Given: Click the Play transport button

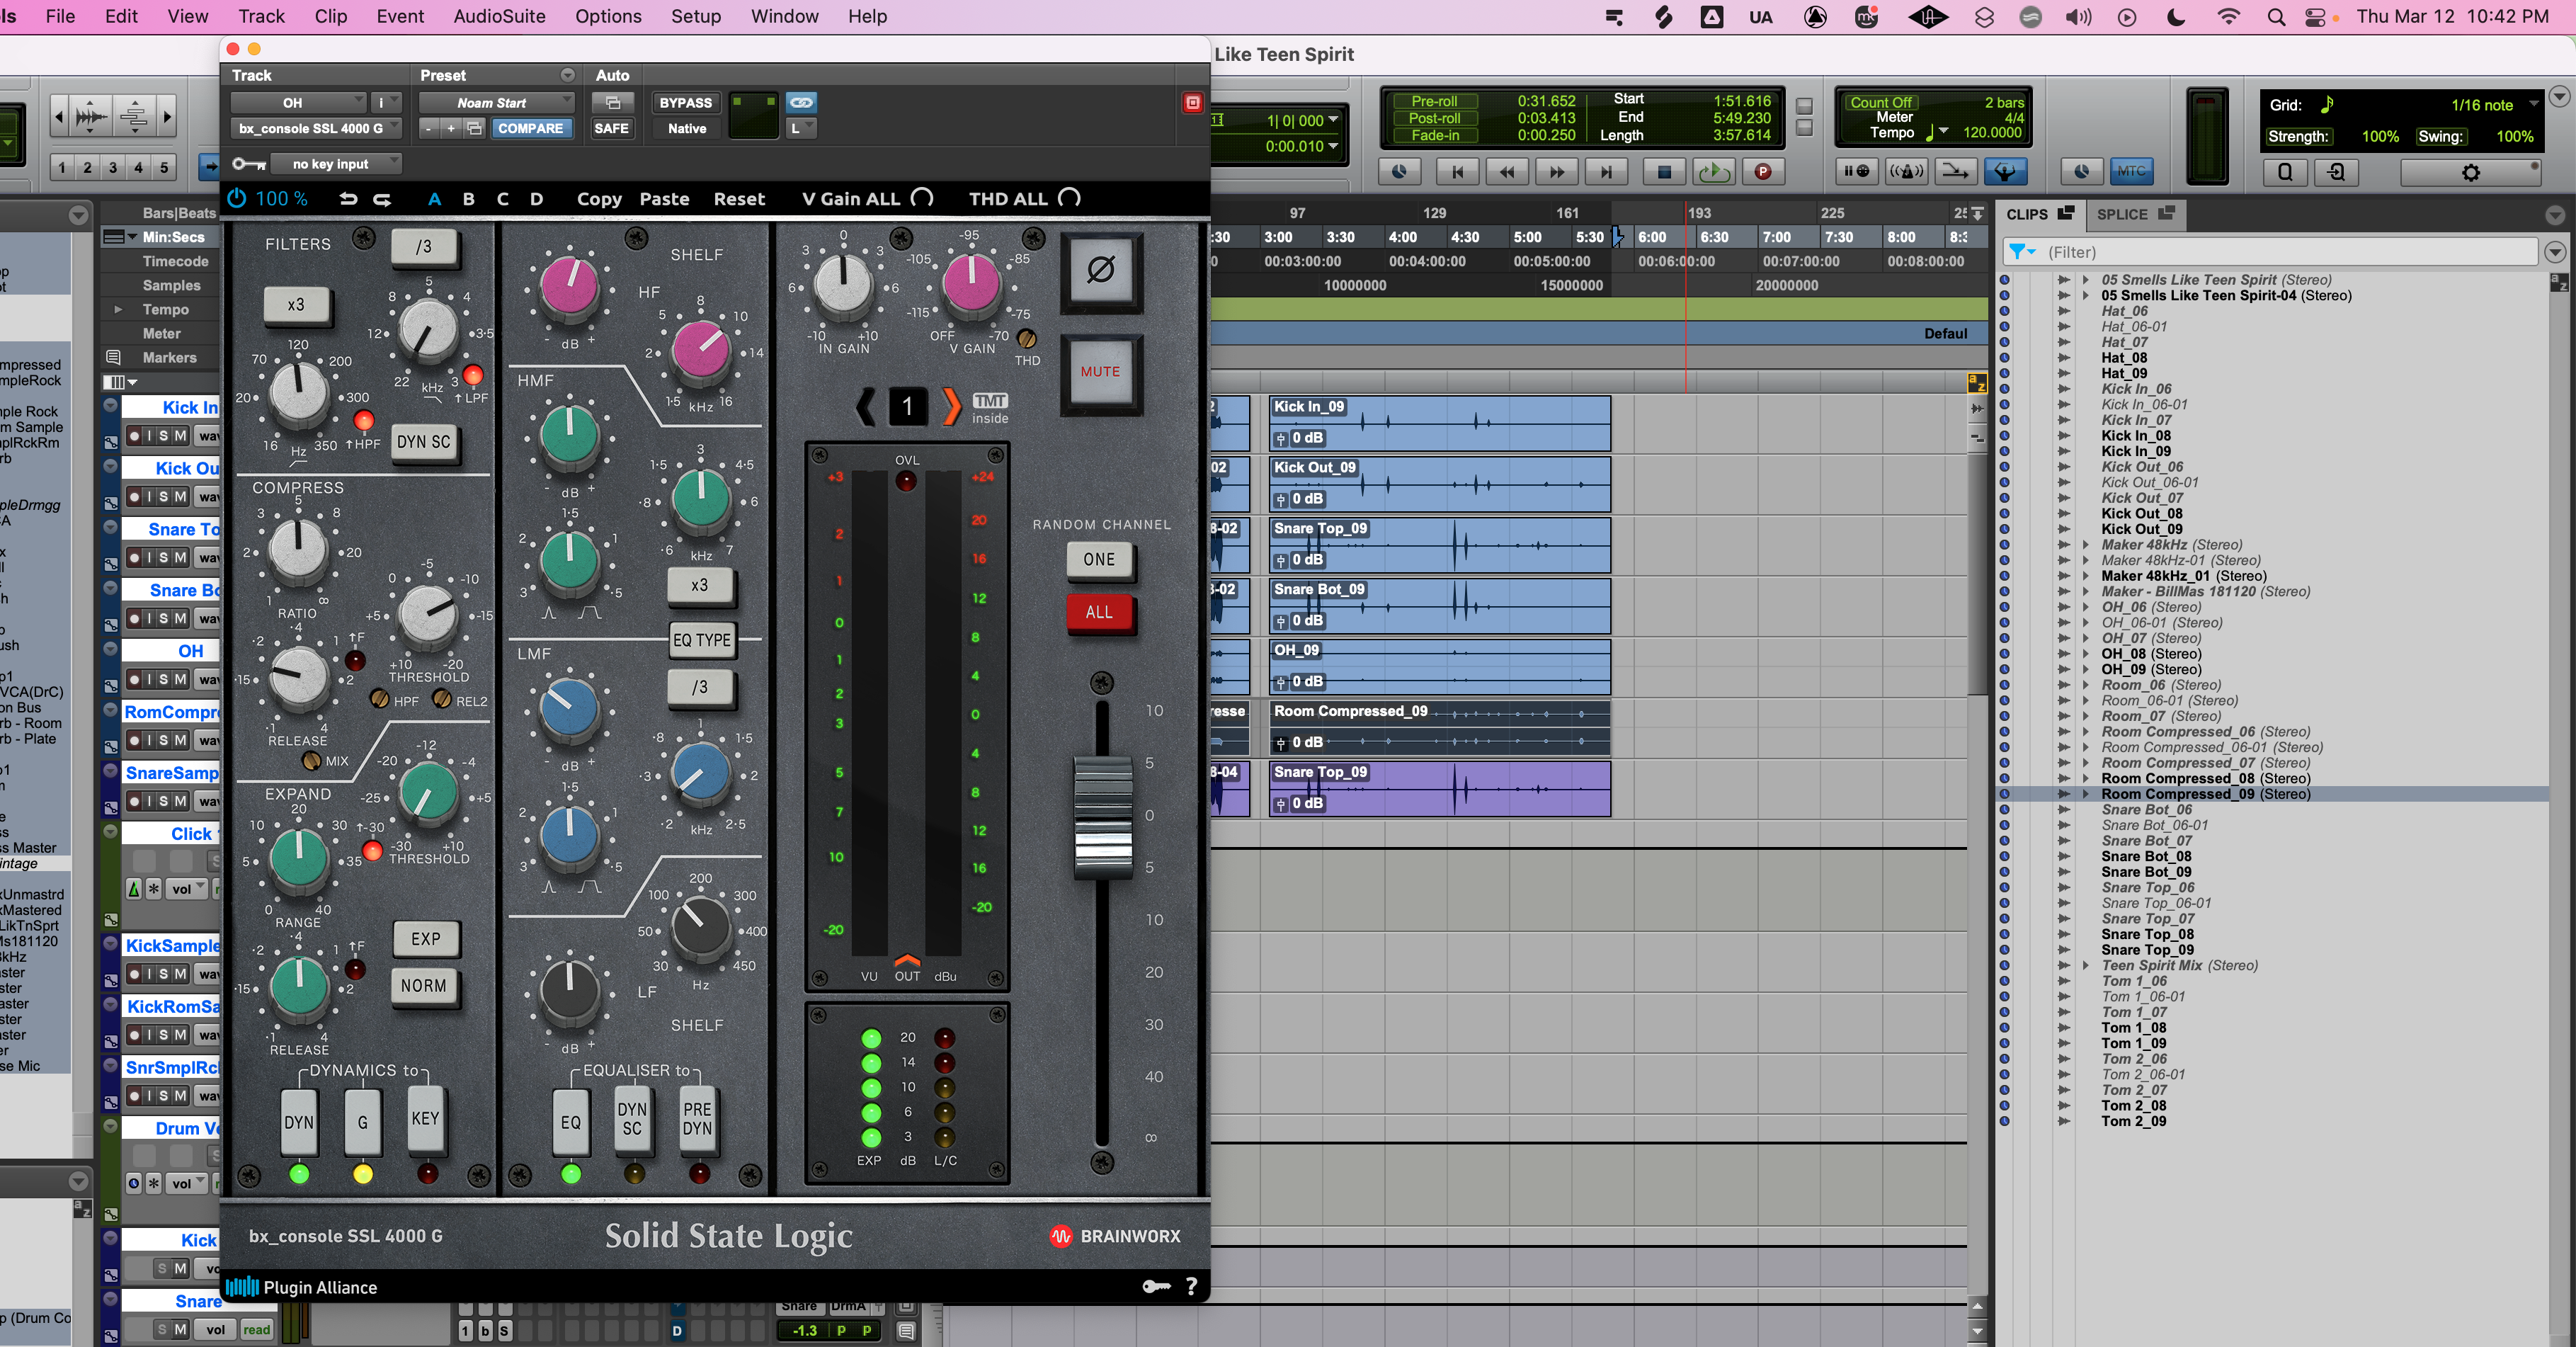Looking at the screenshot, I should [x=1714, y=172].
